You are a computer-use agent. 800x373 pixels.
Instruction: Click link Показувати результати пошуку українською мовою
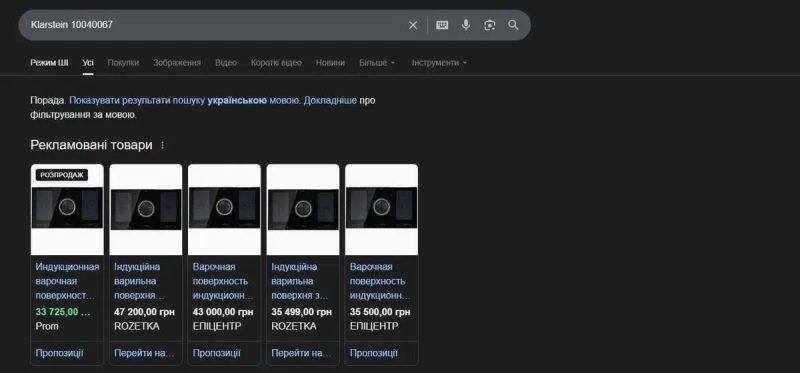[x=184, y=101]
